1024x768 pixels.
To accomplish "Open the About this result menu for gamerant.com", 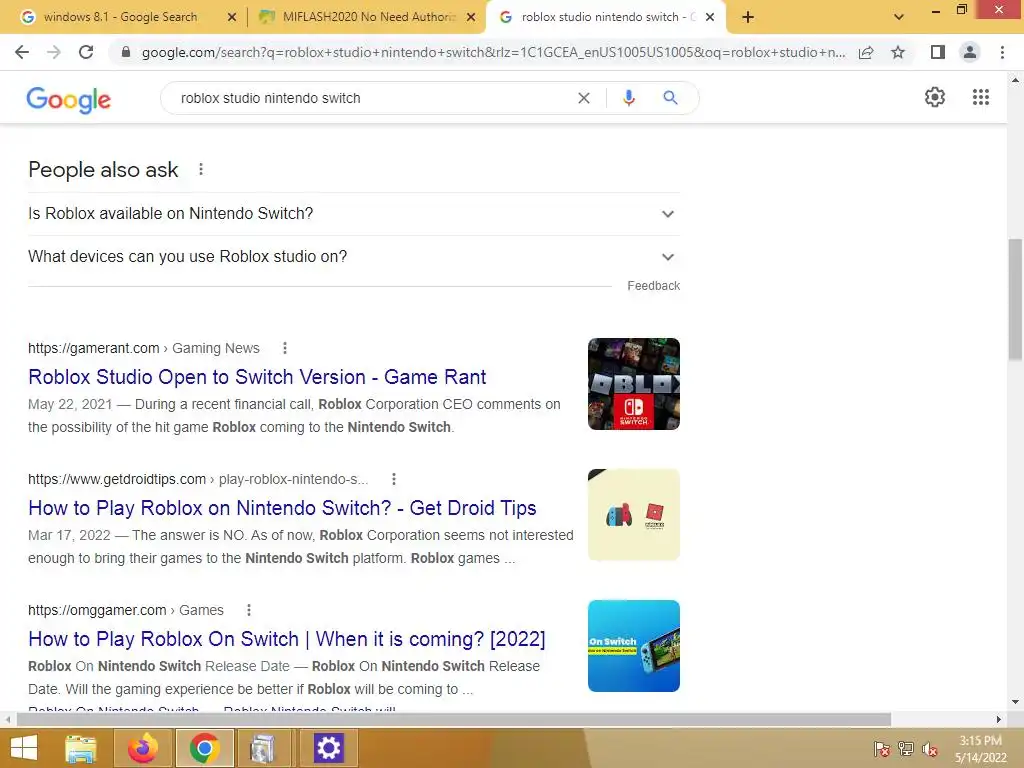I will coord(285,348).
